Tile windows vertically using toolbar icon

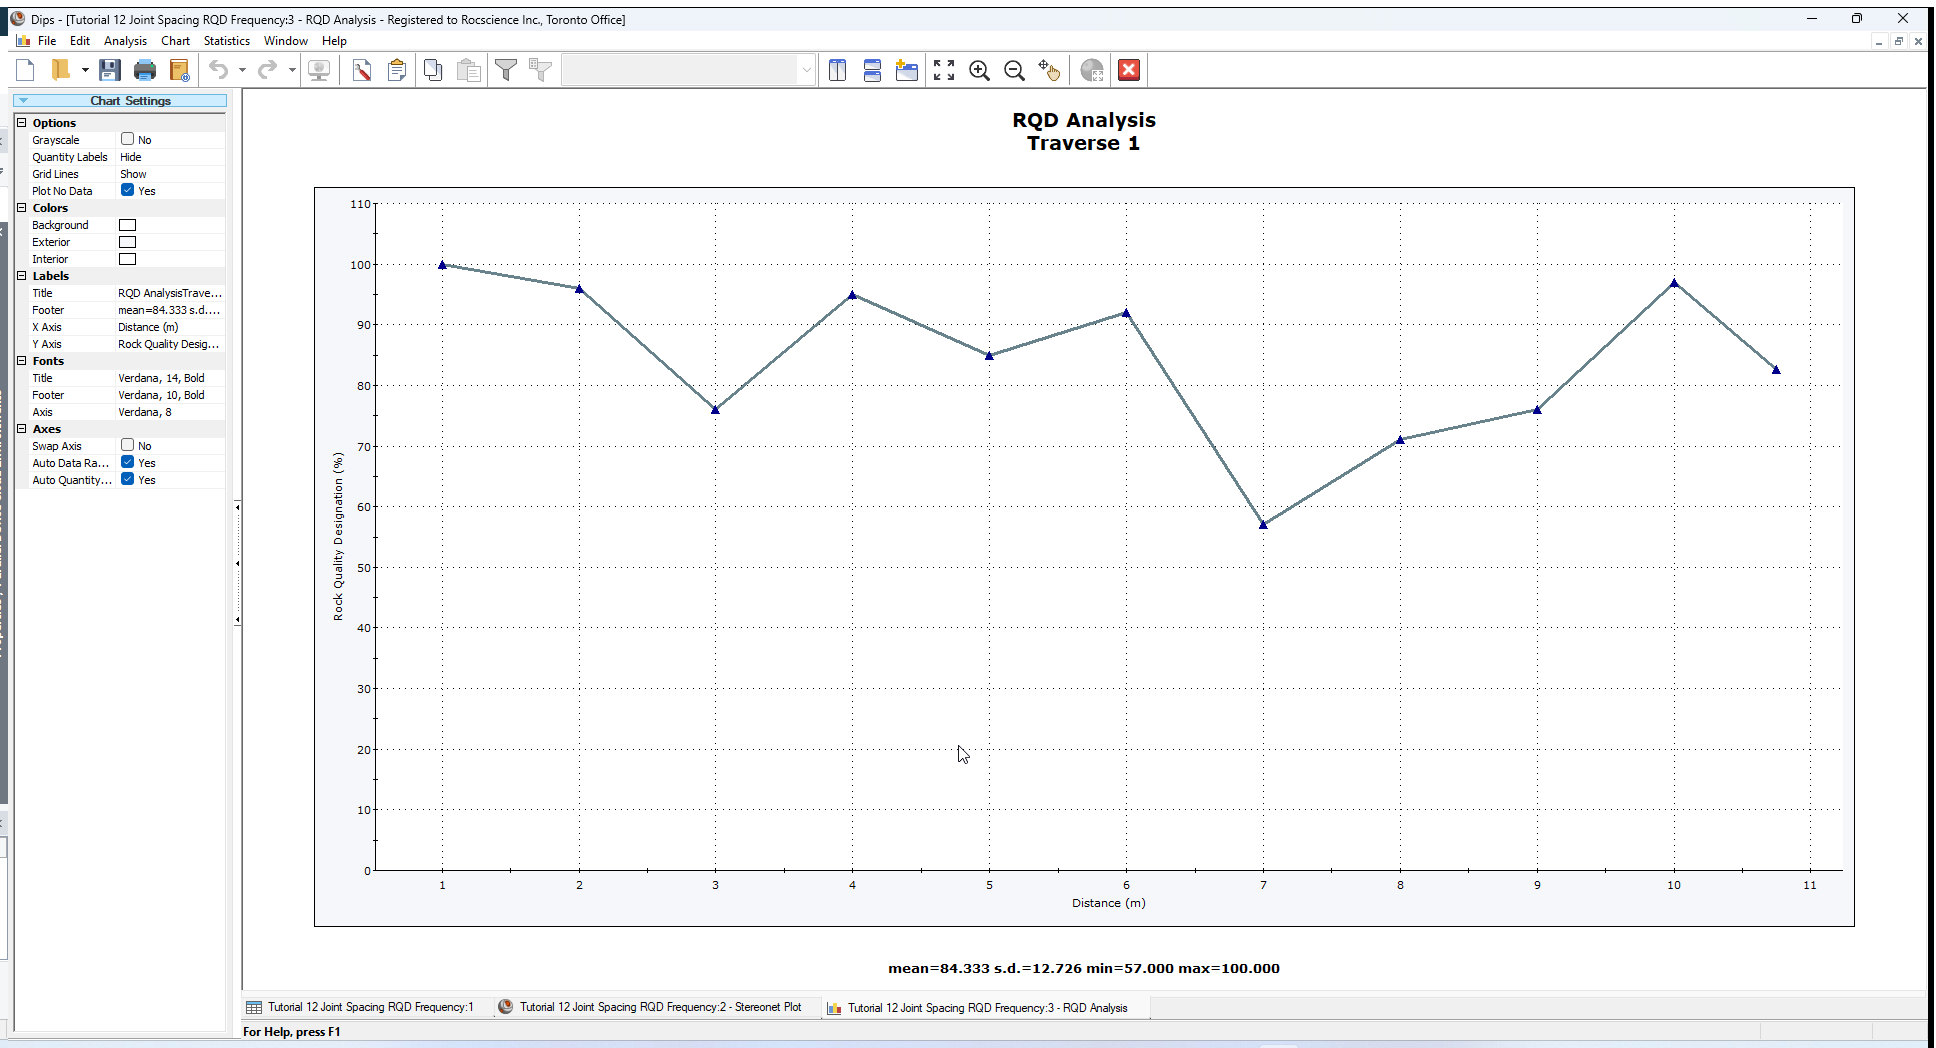(x=838, y=70)
